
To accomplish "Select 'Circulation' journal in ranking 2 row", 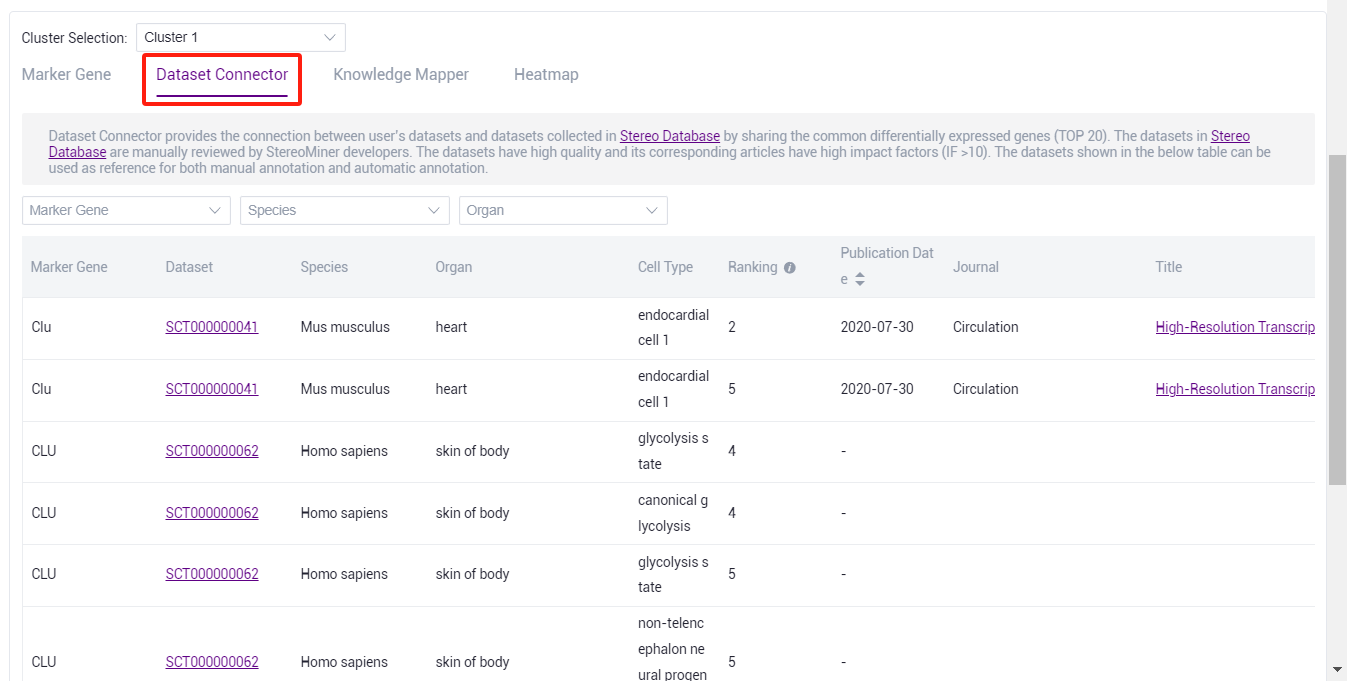I will [986, 327].
